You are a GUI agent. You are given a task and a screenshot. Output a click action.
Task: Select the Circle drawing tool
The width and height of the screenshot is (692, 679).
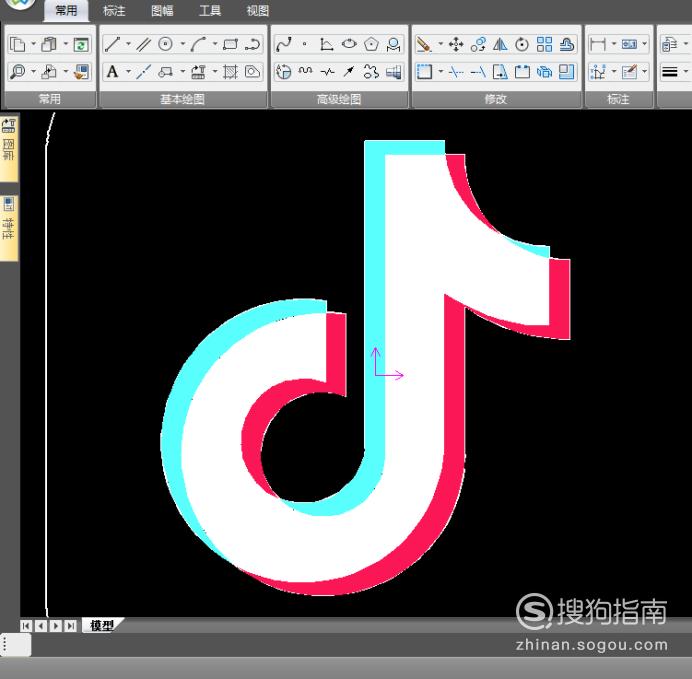[x=165, y=44]
